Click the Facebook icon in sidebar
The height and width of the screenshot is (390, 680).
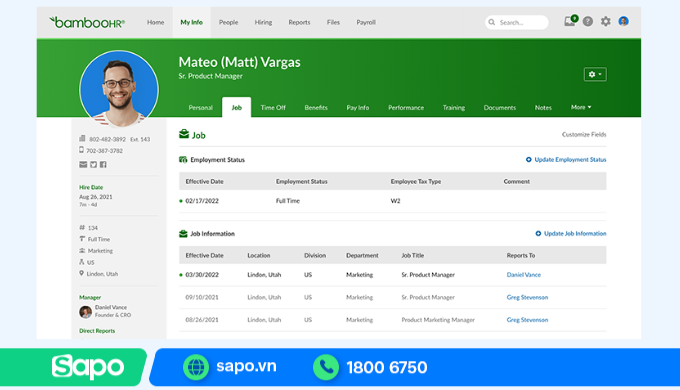[x=103, y=164]
